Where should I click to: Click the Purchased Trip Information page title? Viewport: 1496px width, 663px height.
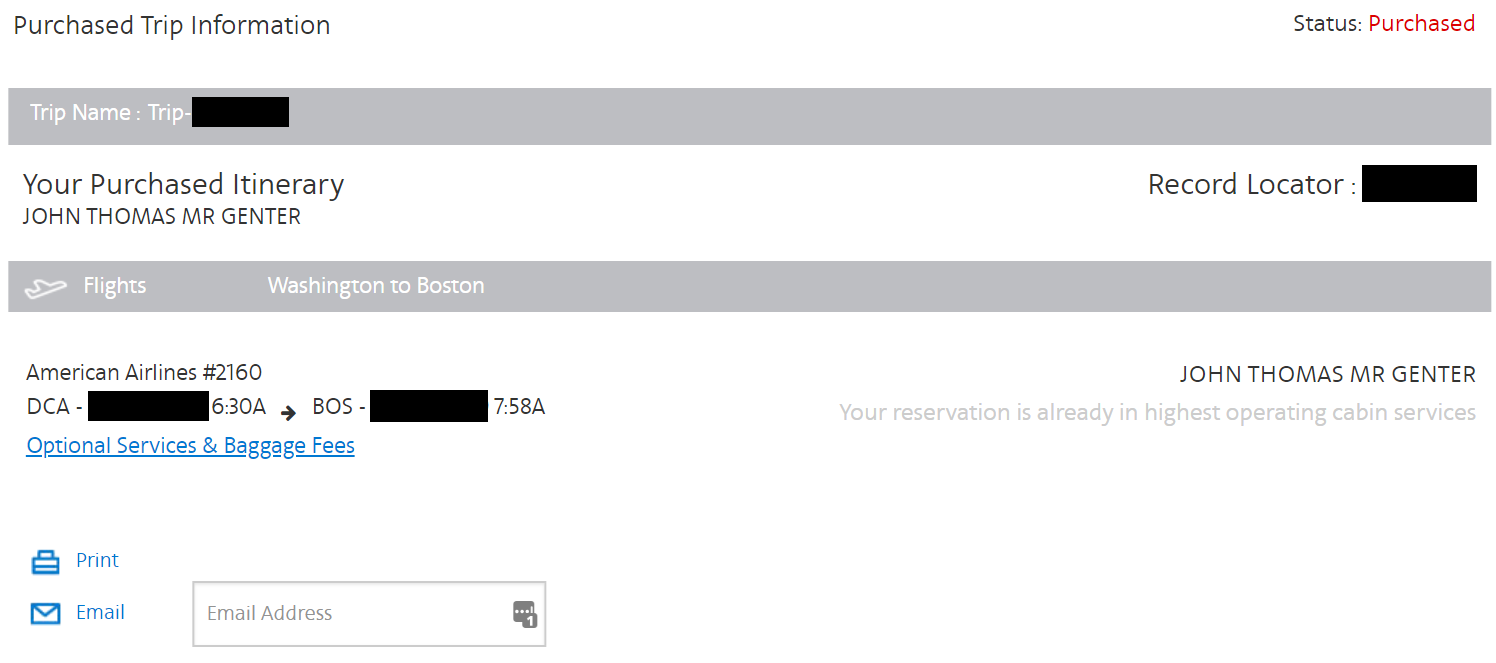pyautogui.click(x=172, y=26)
